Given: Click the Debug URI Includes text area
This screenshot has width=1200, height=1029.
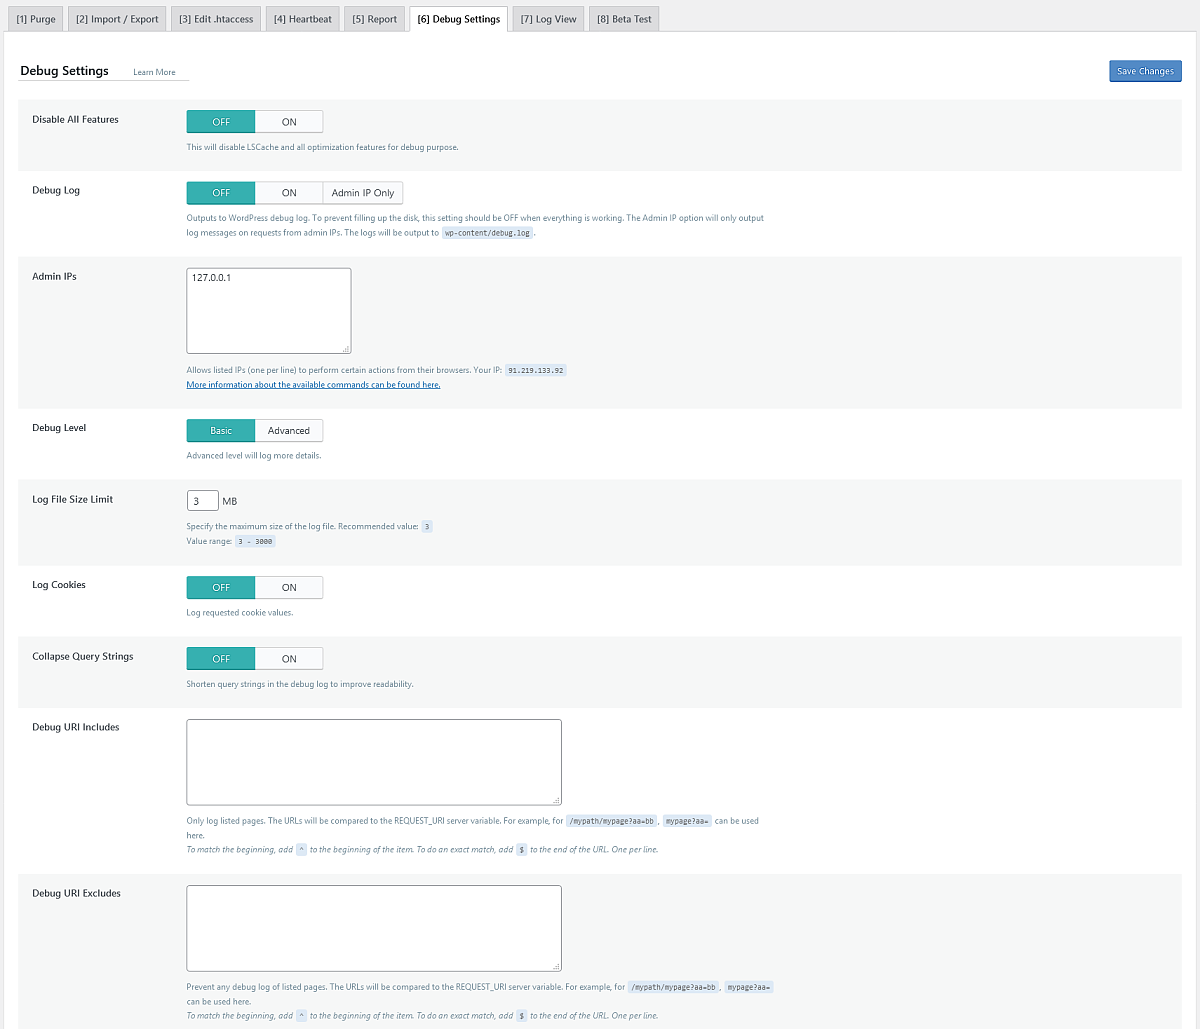Looking at the screenshot, I should click(x=374, y=762).
